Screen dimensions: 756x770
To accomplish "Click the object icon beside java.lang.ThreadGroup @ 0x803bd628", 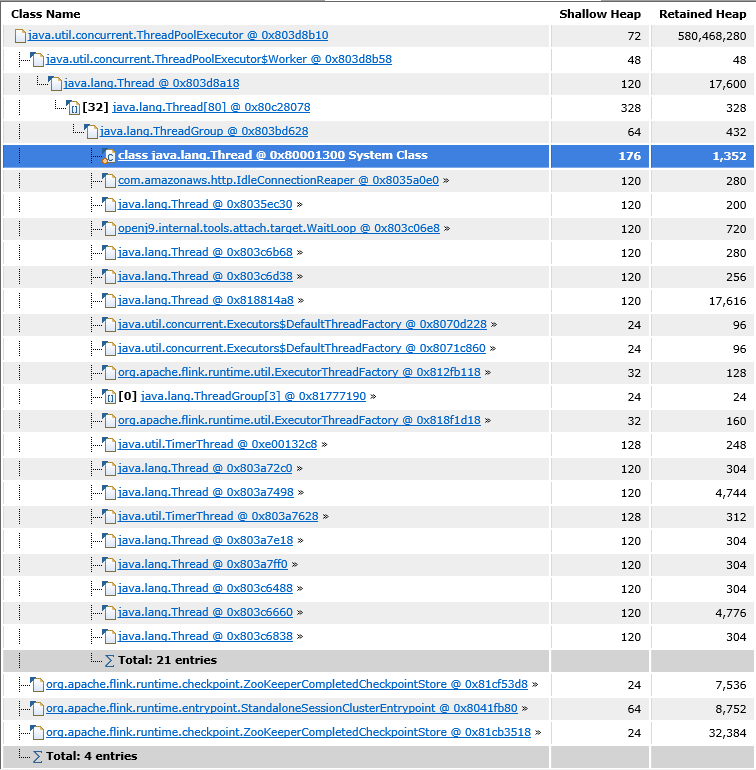I will pyautogui.click(x=91, y=132).
